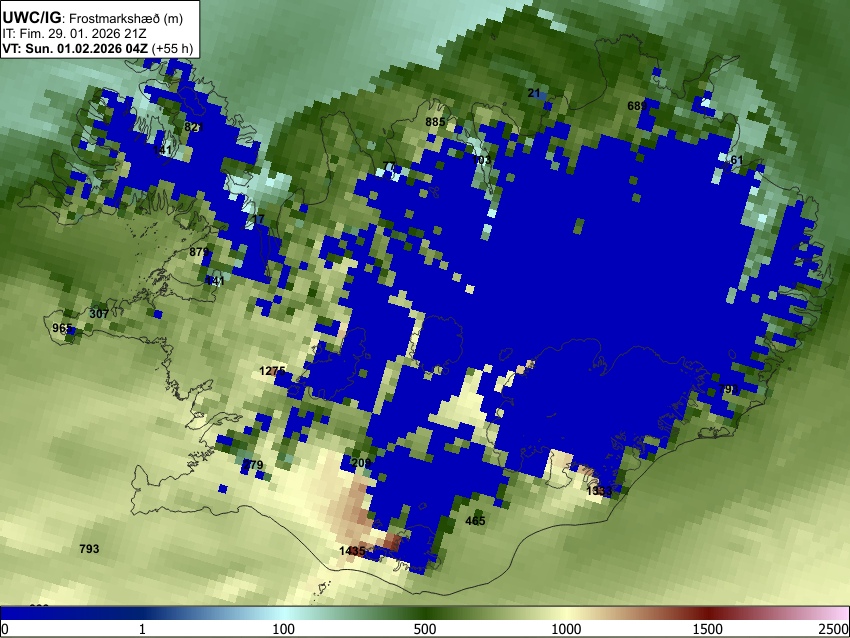The height and width of the screenshot is (638, 850).
Task: Click the 1 label on the color scale
Action: pyautogui.click(x=142, y=629)
